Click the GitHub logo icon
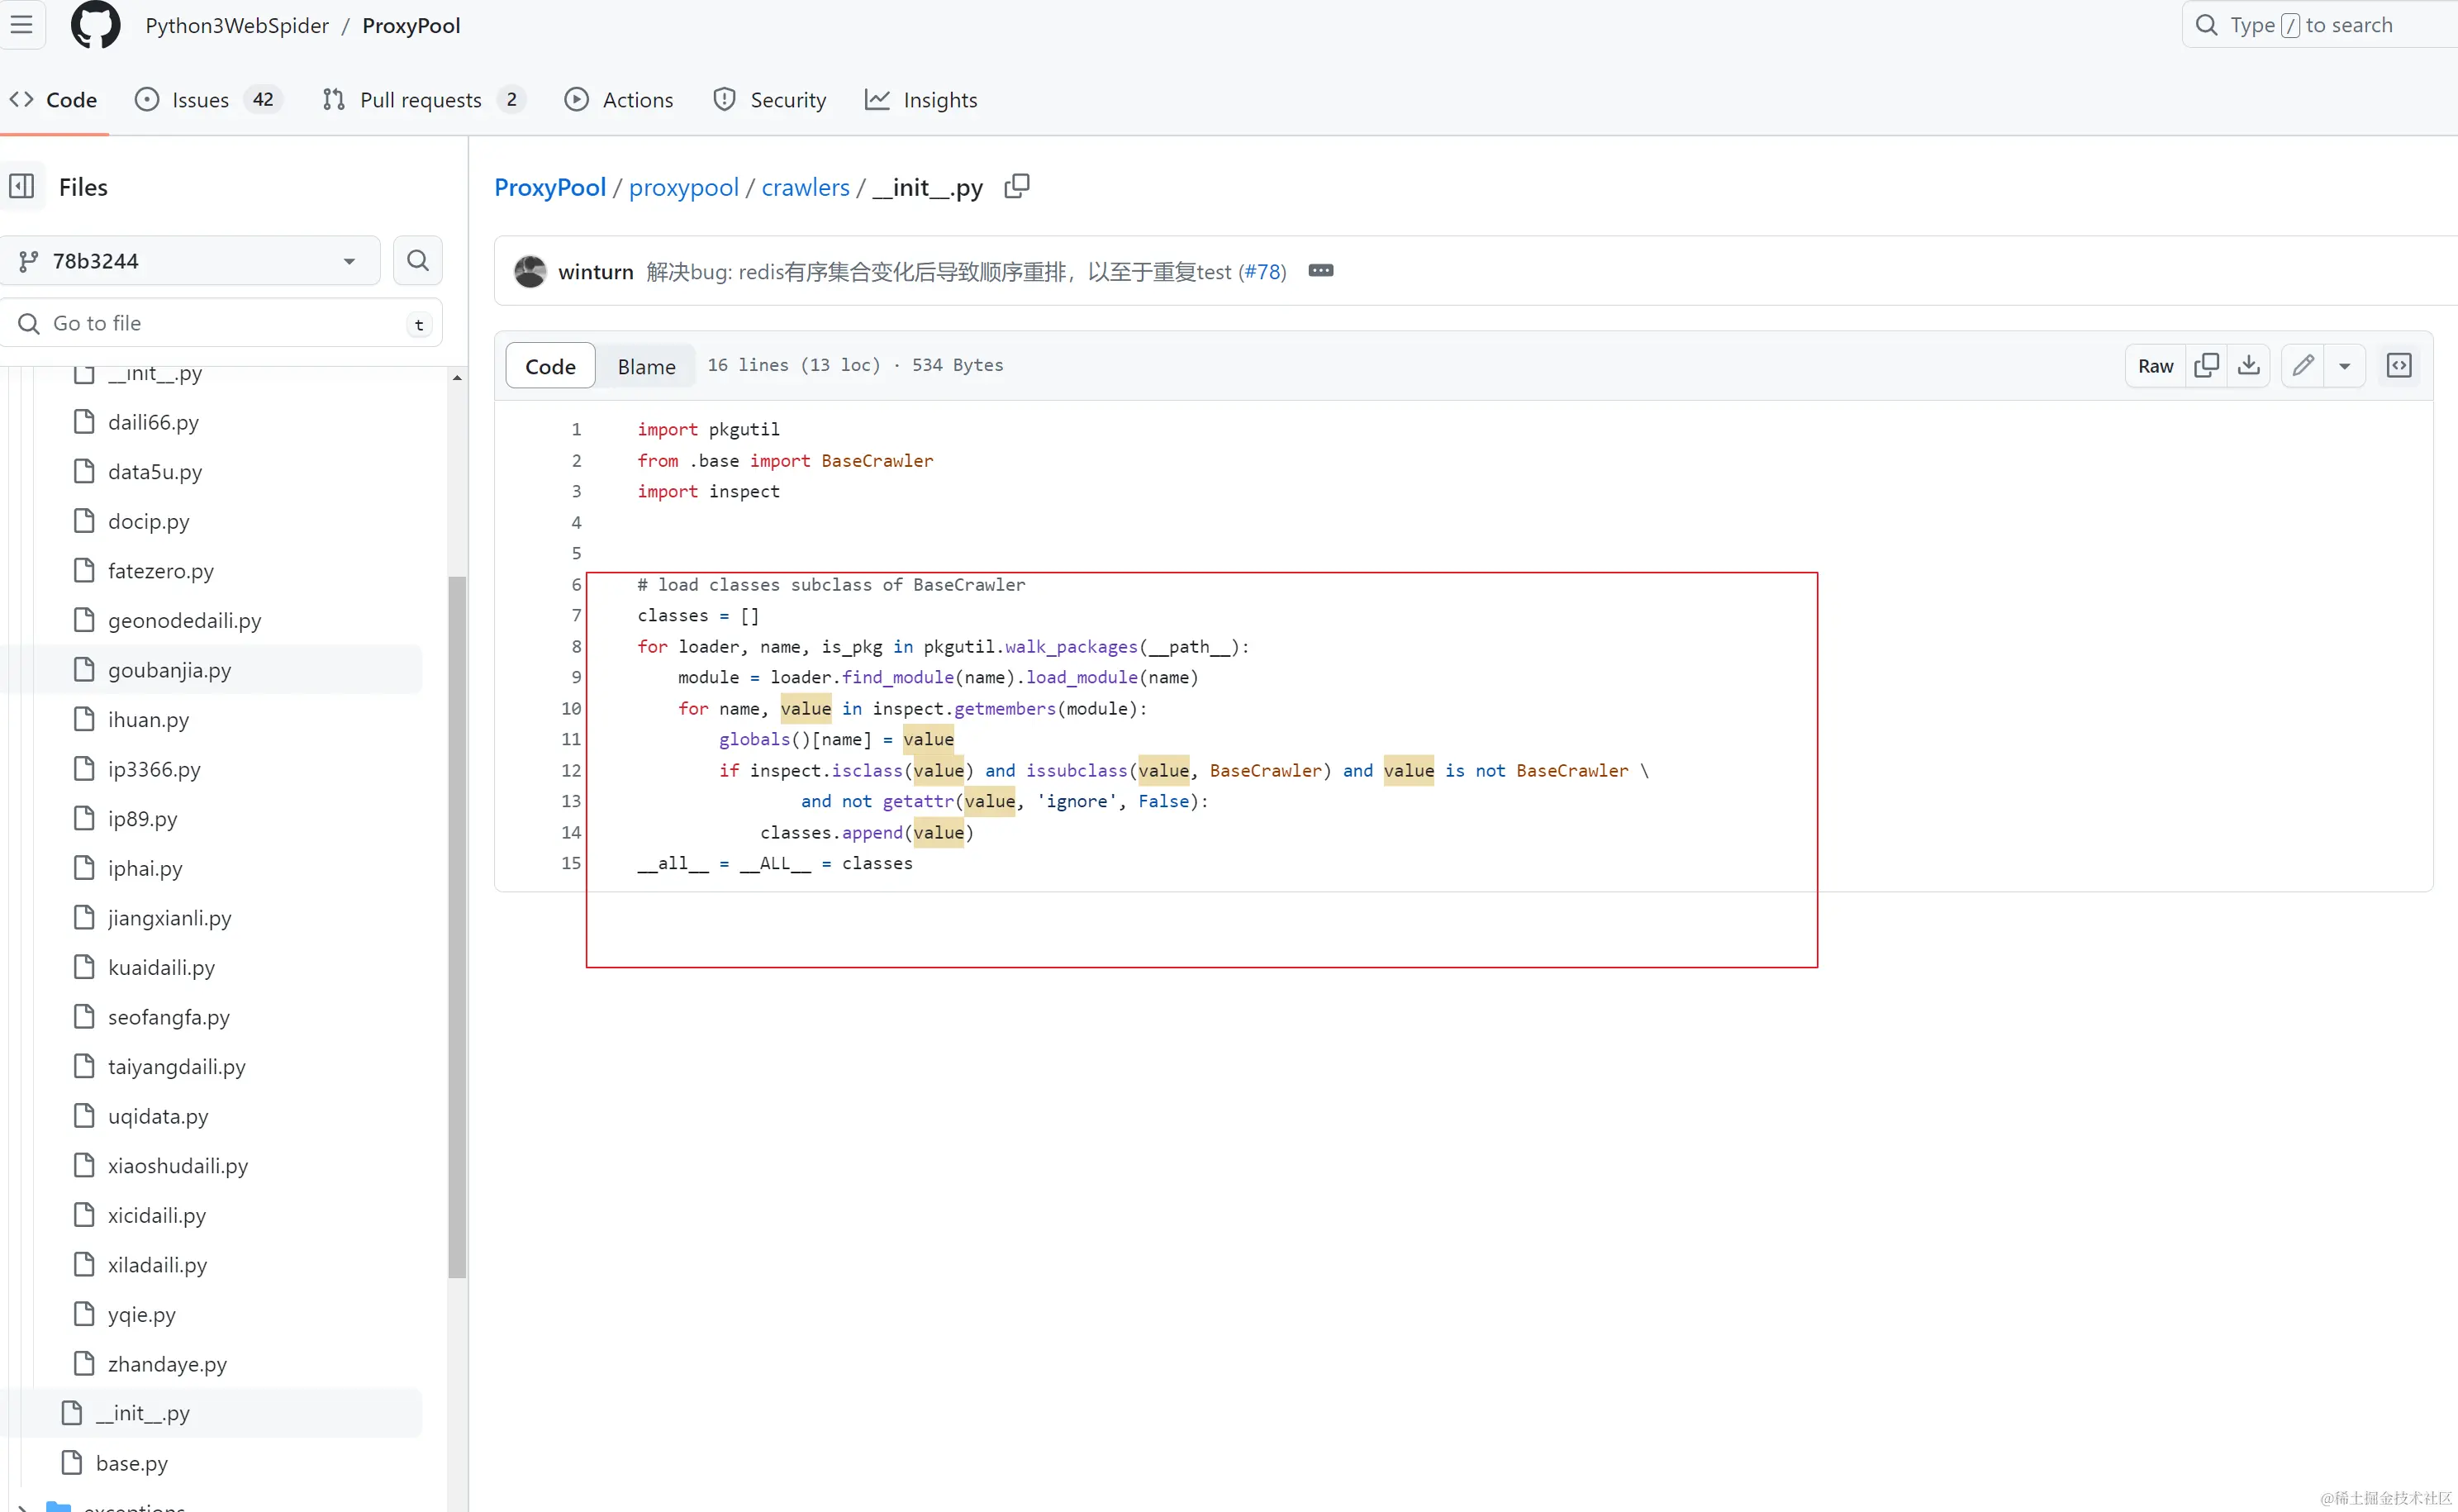This screenshot has width=2458, height=1512. pos(95,25)
